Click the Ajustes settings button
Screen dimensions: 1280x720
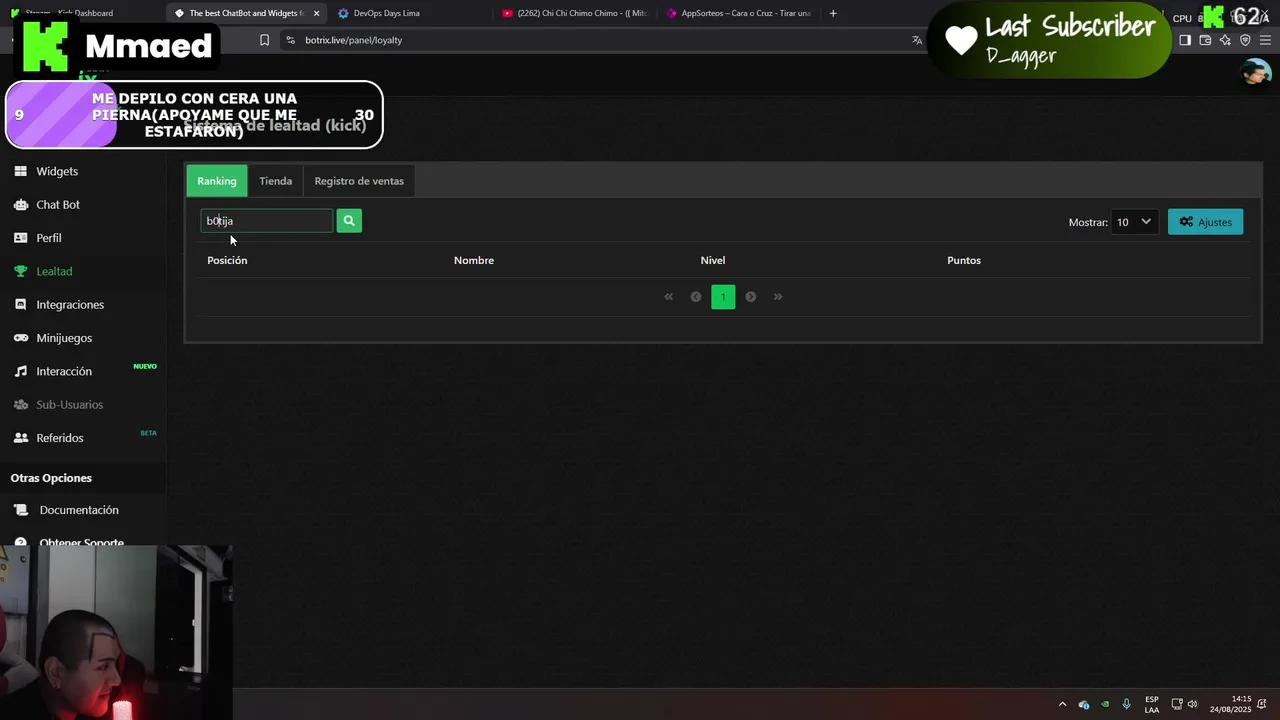pyautogui.click(x=1205, y=222)
